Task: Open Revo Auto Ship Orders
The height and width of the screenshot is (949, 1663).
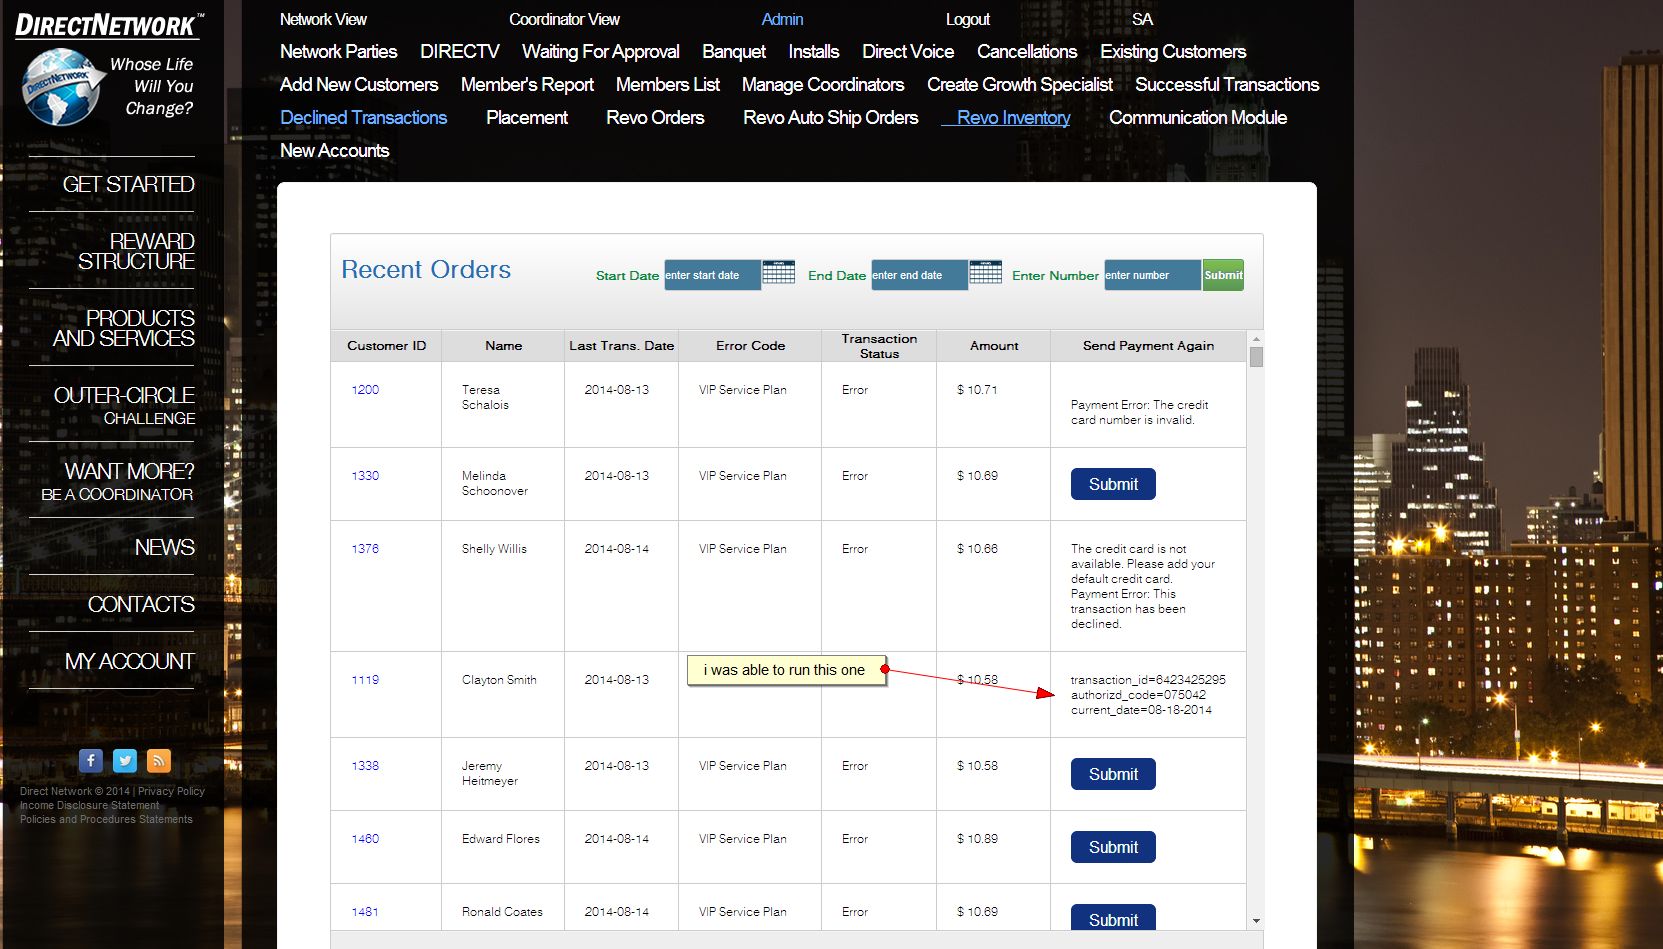Action: [x=830, y=118]
